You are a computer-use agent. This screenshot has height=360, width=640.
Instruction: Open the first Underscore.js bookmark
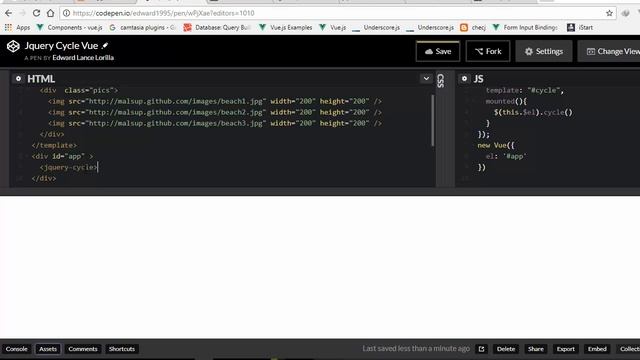pyautogui.click(x=376, y=27)
